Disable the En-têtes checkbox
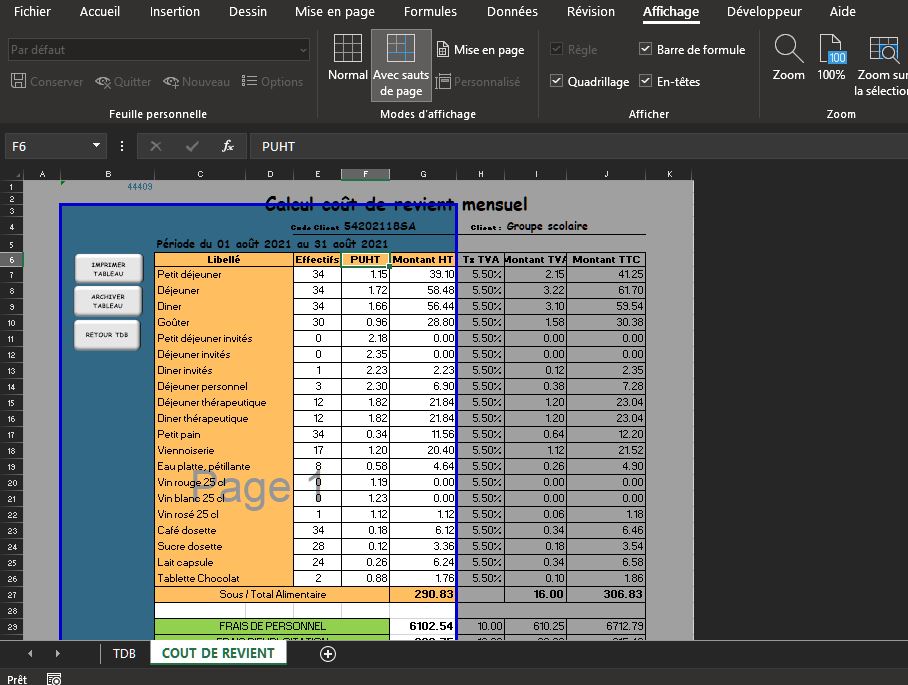Image resolution: width=908 pixels, height=685 pixels. [x=645, y=82]
